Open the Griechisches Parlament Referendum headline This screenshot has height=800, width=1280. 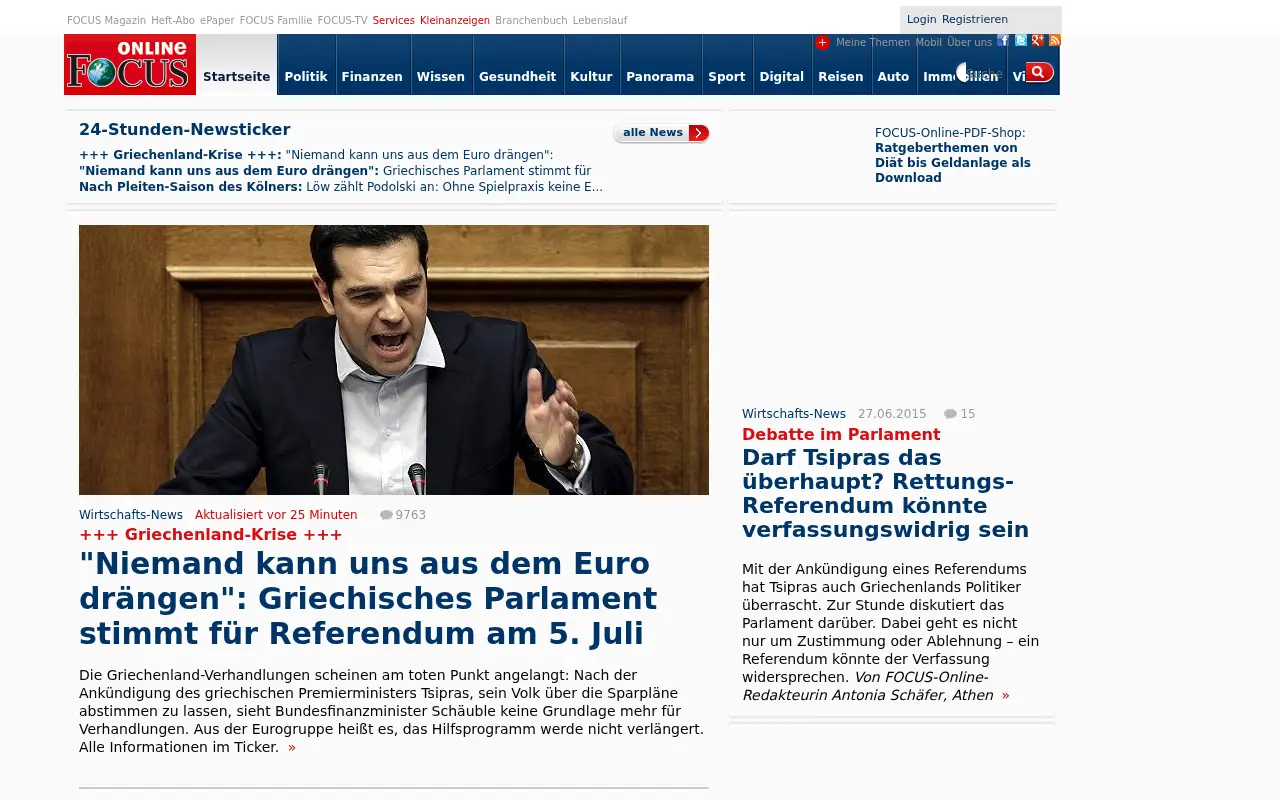tap(368, 599)
